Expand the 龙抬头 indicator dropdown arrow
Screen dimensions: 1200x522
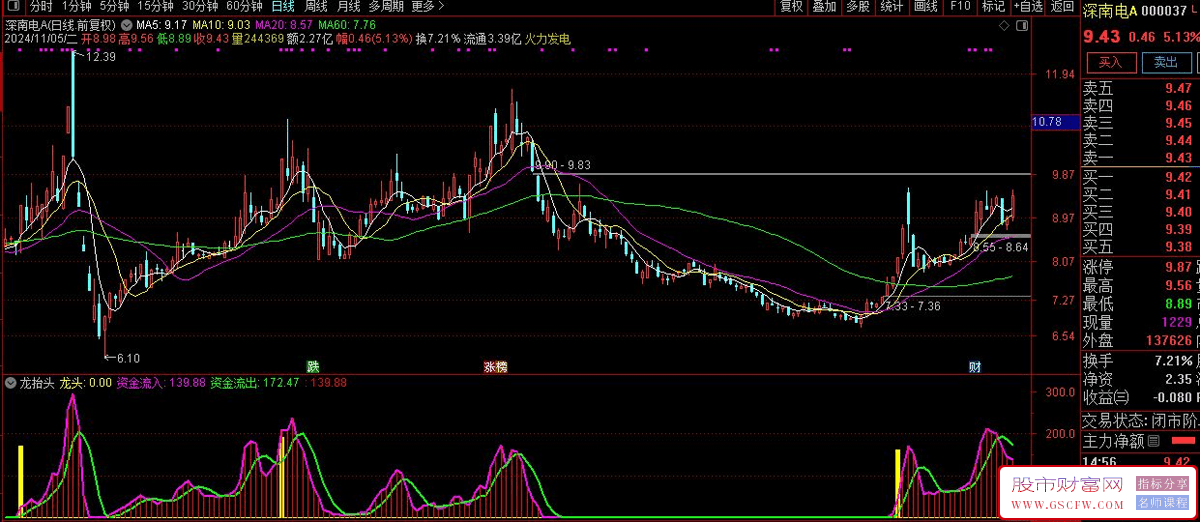[10, 383]
